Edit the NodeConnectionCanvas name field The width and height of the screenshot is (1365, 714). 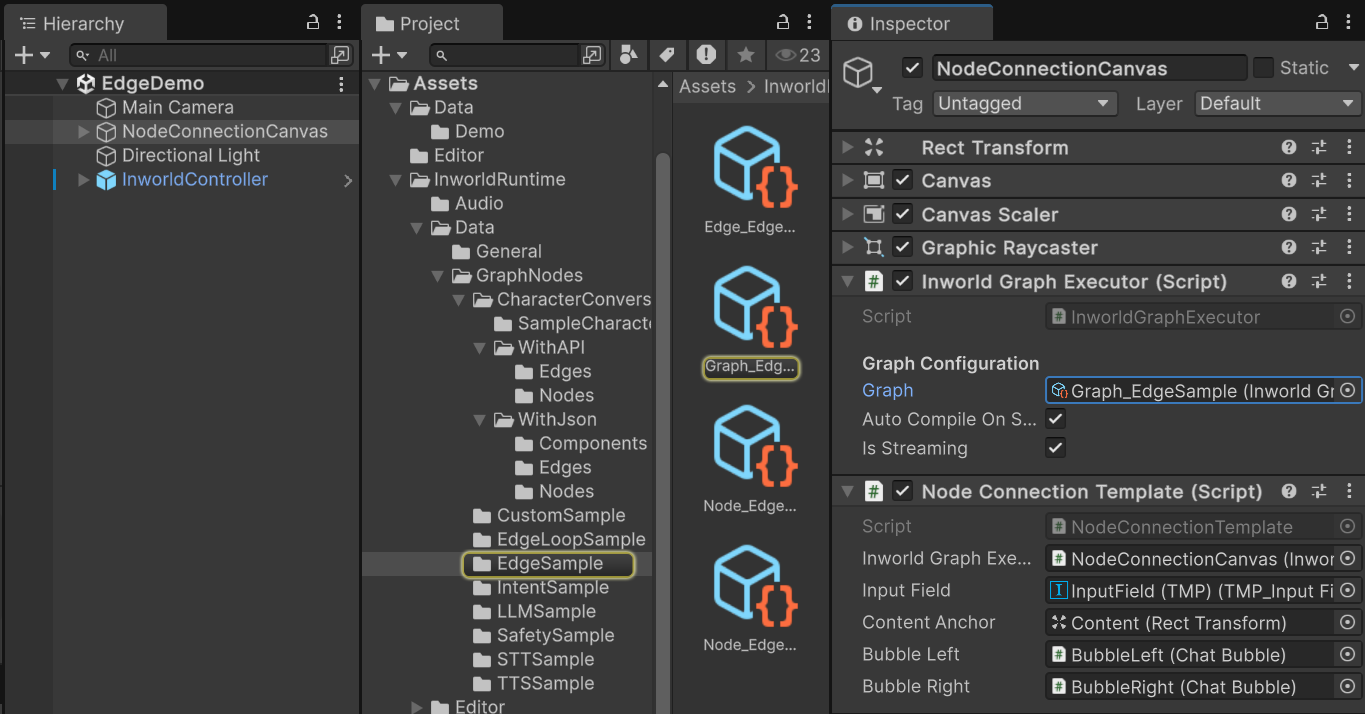coord(1089,68)
